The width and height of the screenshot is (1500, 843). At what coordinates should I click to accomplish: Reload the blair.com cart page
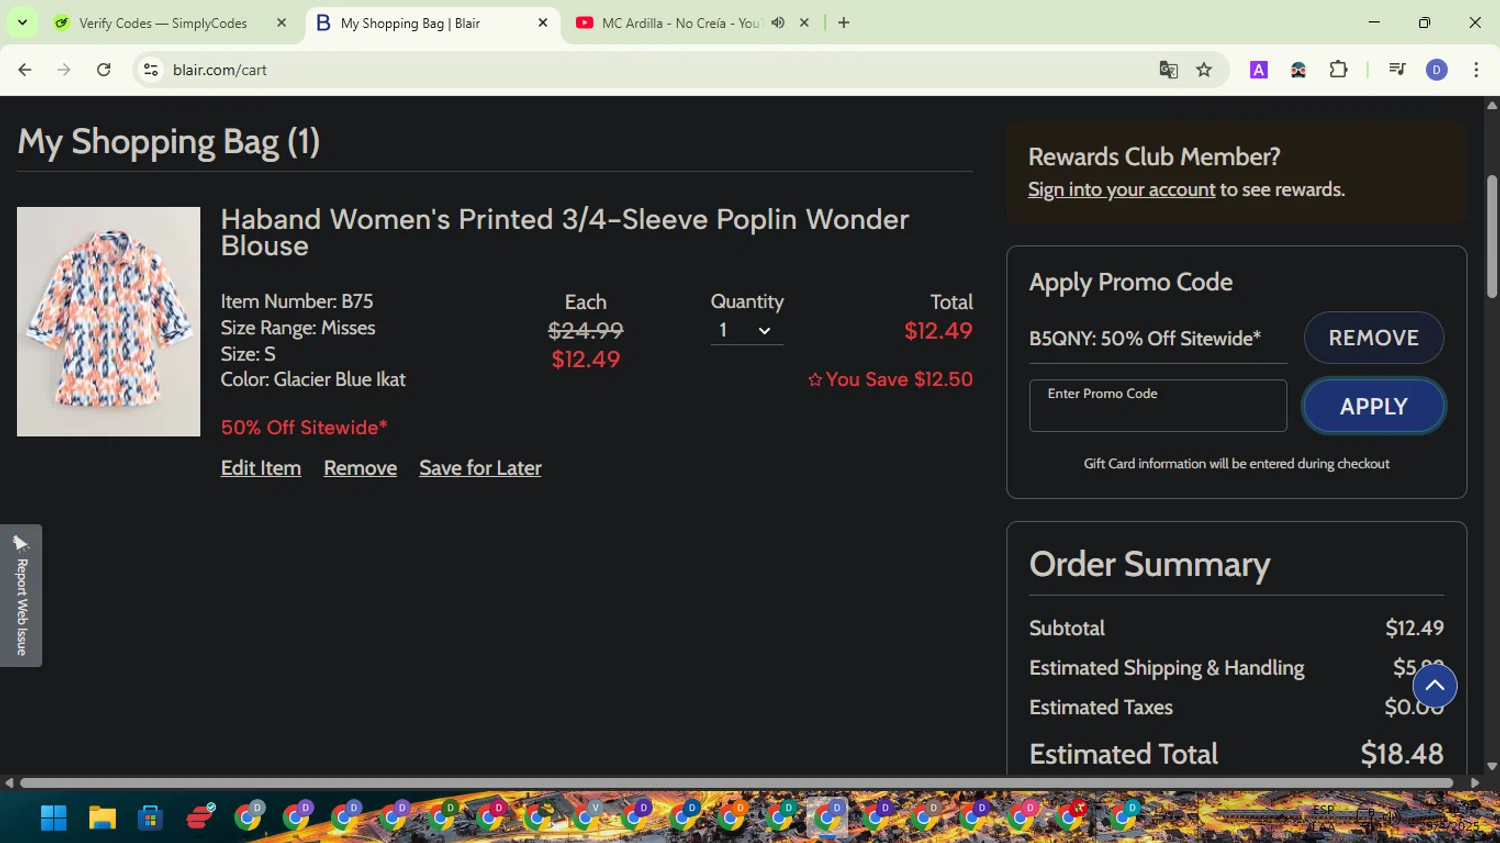(x=104, y=70)
